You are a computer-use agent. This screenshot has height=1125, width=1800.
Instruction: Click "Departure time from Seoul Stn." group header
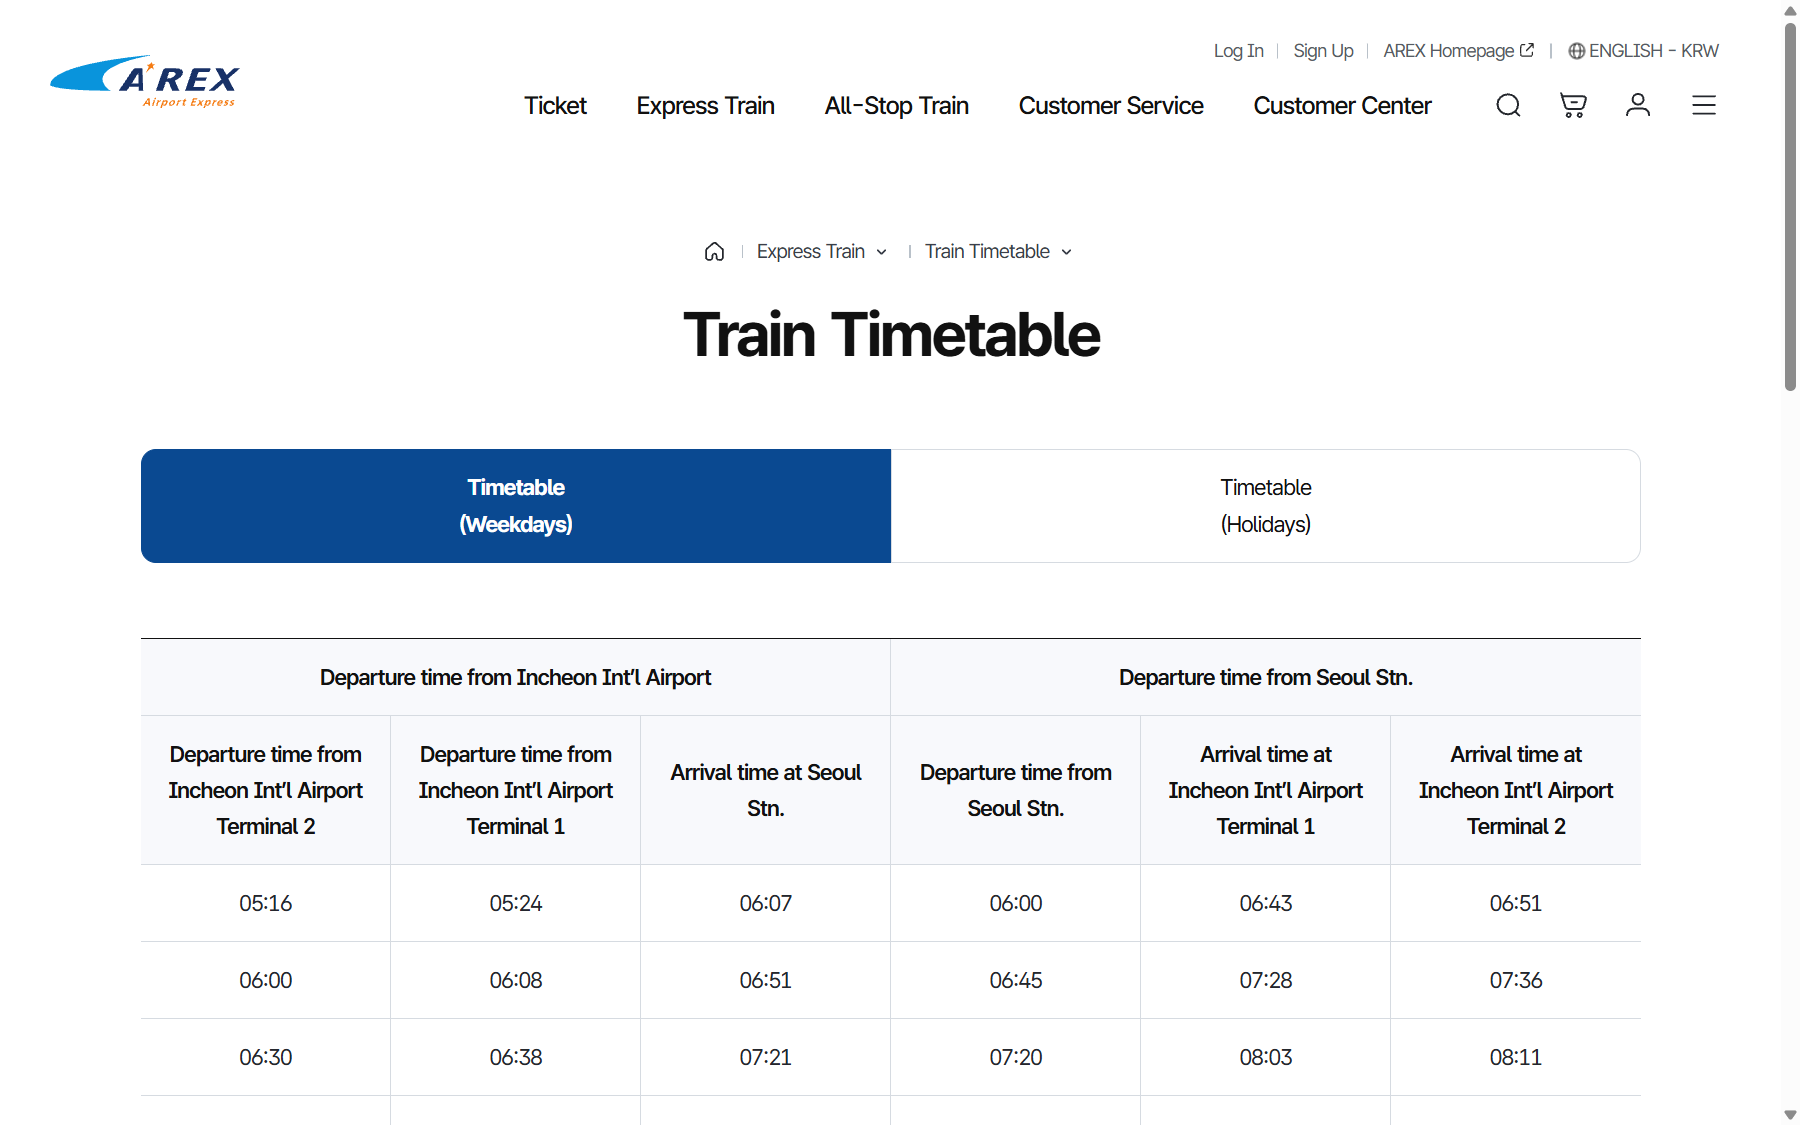[1266, 677]
